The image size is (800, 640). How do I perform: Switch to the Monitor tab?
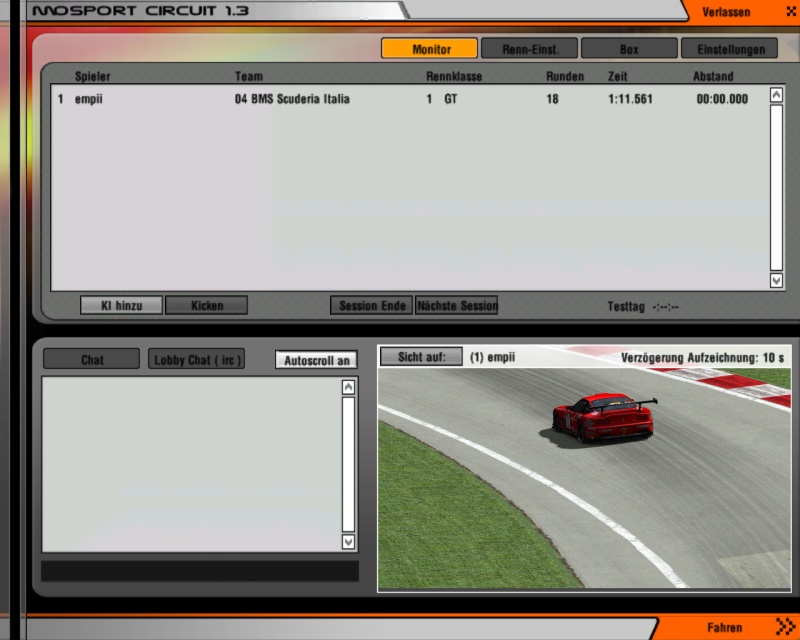point(430,48)
